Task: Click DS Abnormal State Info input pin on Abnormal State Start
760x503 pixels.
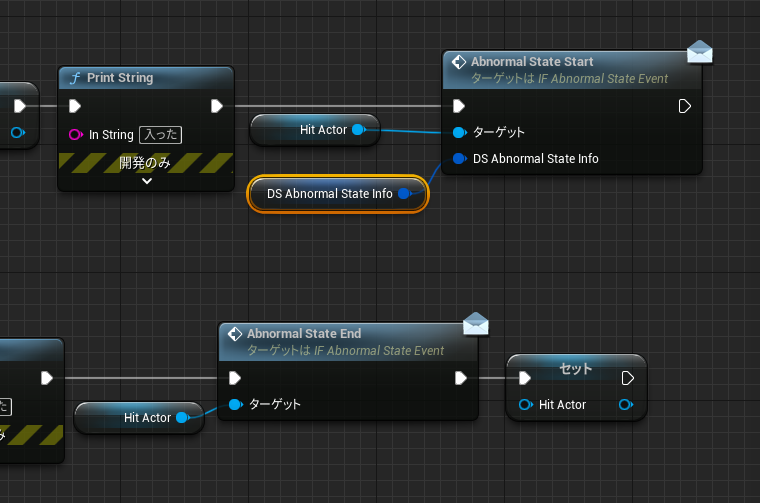Action: click(x=459, y=158)
